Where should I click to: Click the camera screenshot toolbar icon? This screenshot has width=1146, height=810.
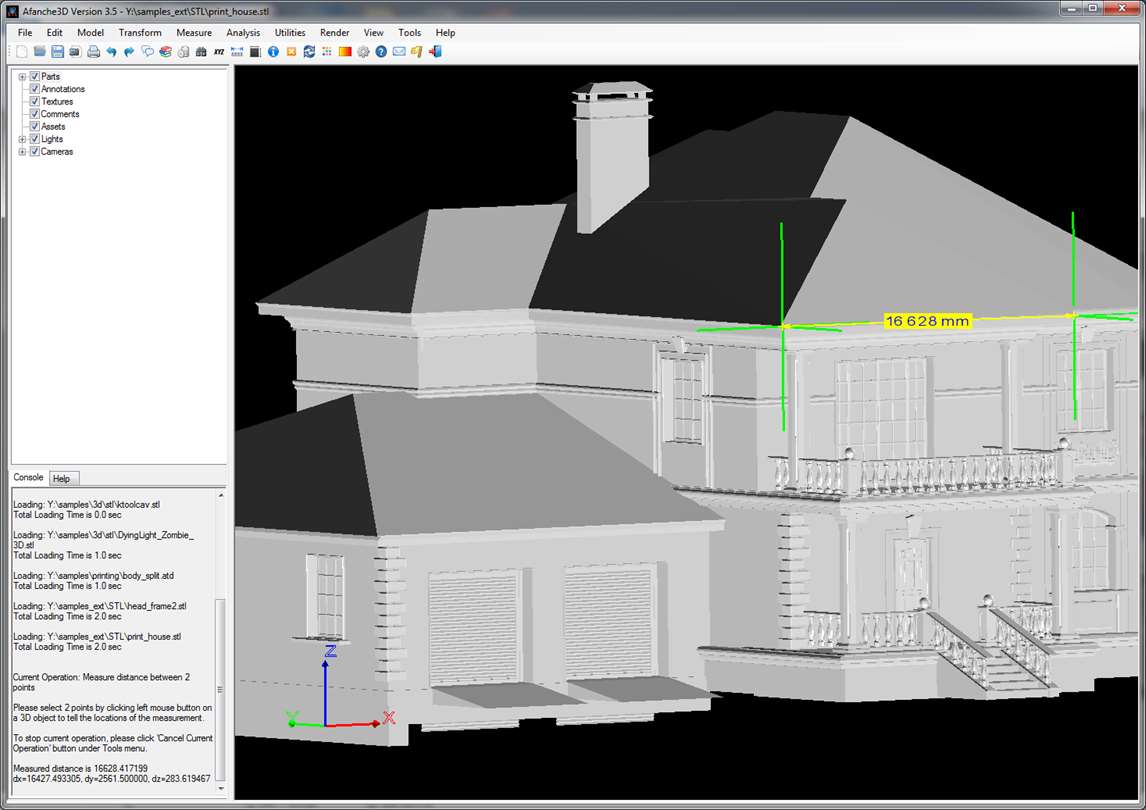click(x=75, y=52)
